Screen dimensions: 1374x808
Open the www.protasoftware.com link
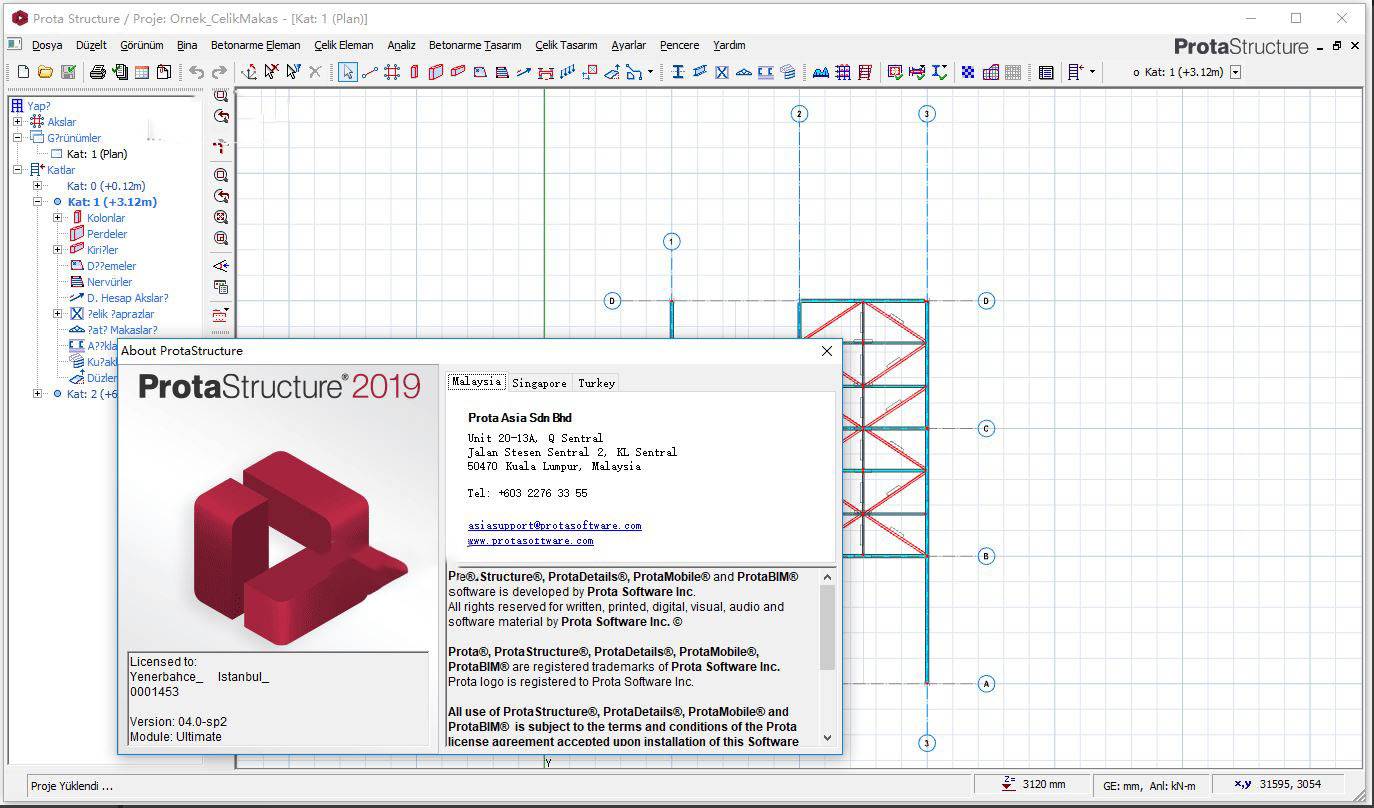point(530,540)
